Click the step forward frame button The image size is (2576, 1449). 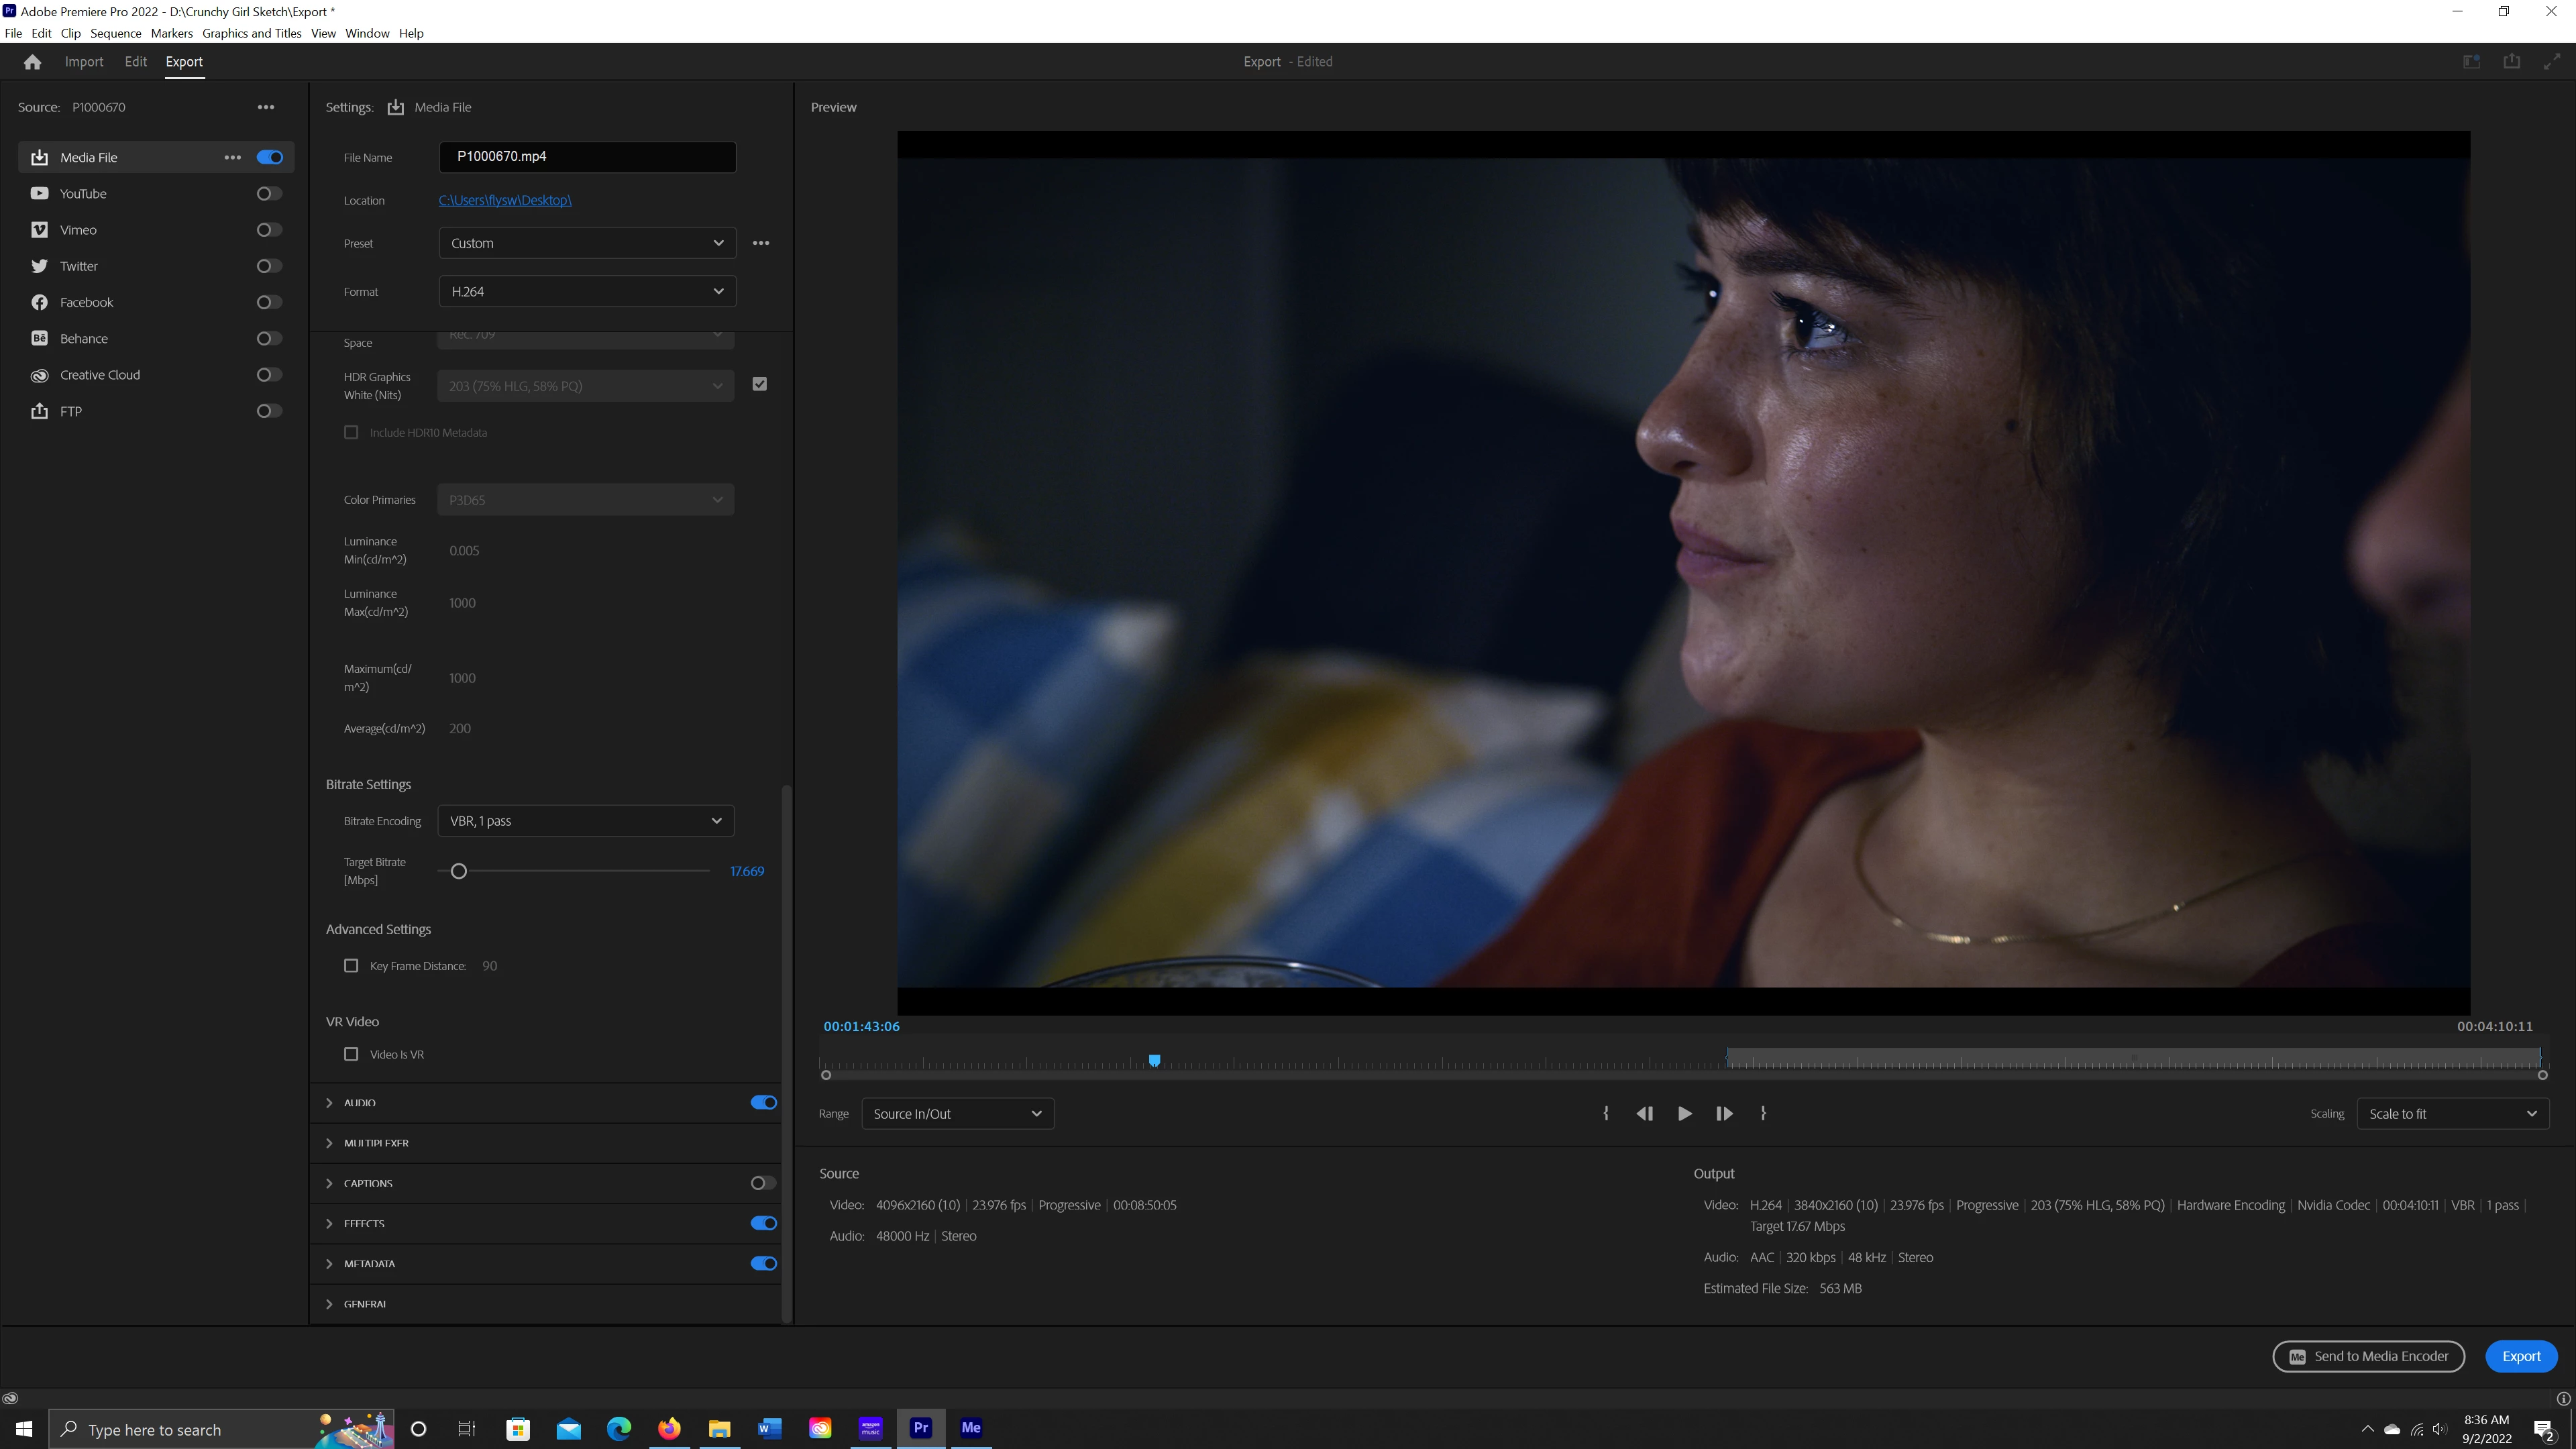point(1724,1113)
